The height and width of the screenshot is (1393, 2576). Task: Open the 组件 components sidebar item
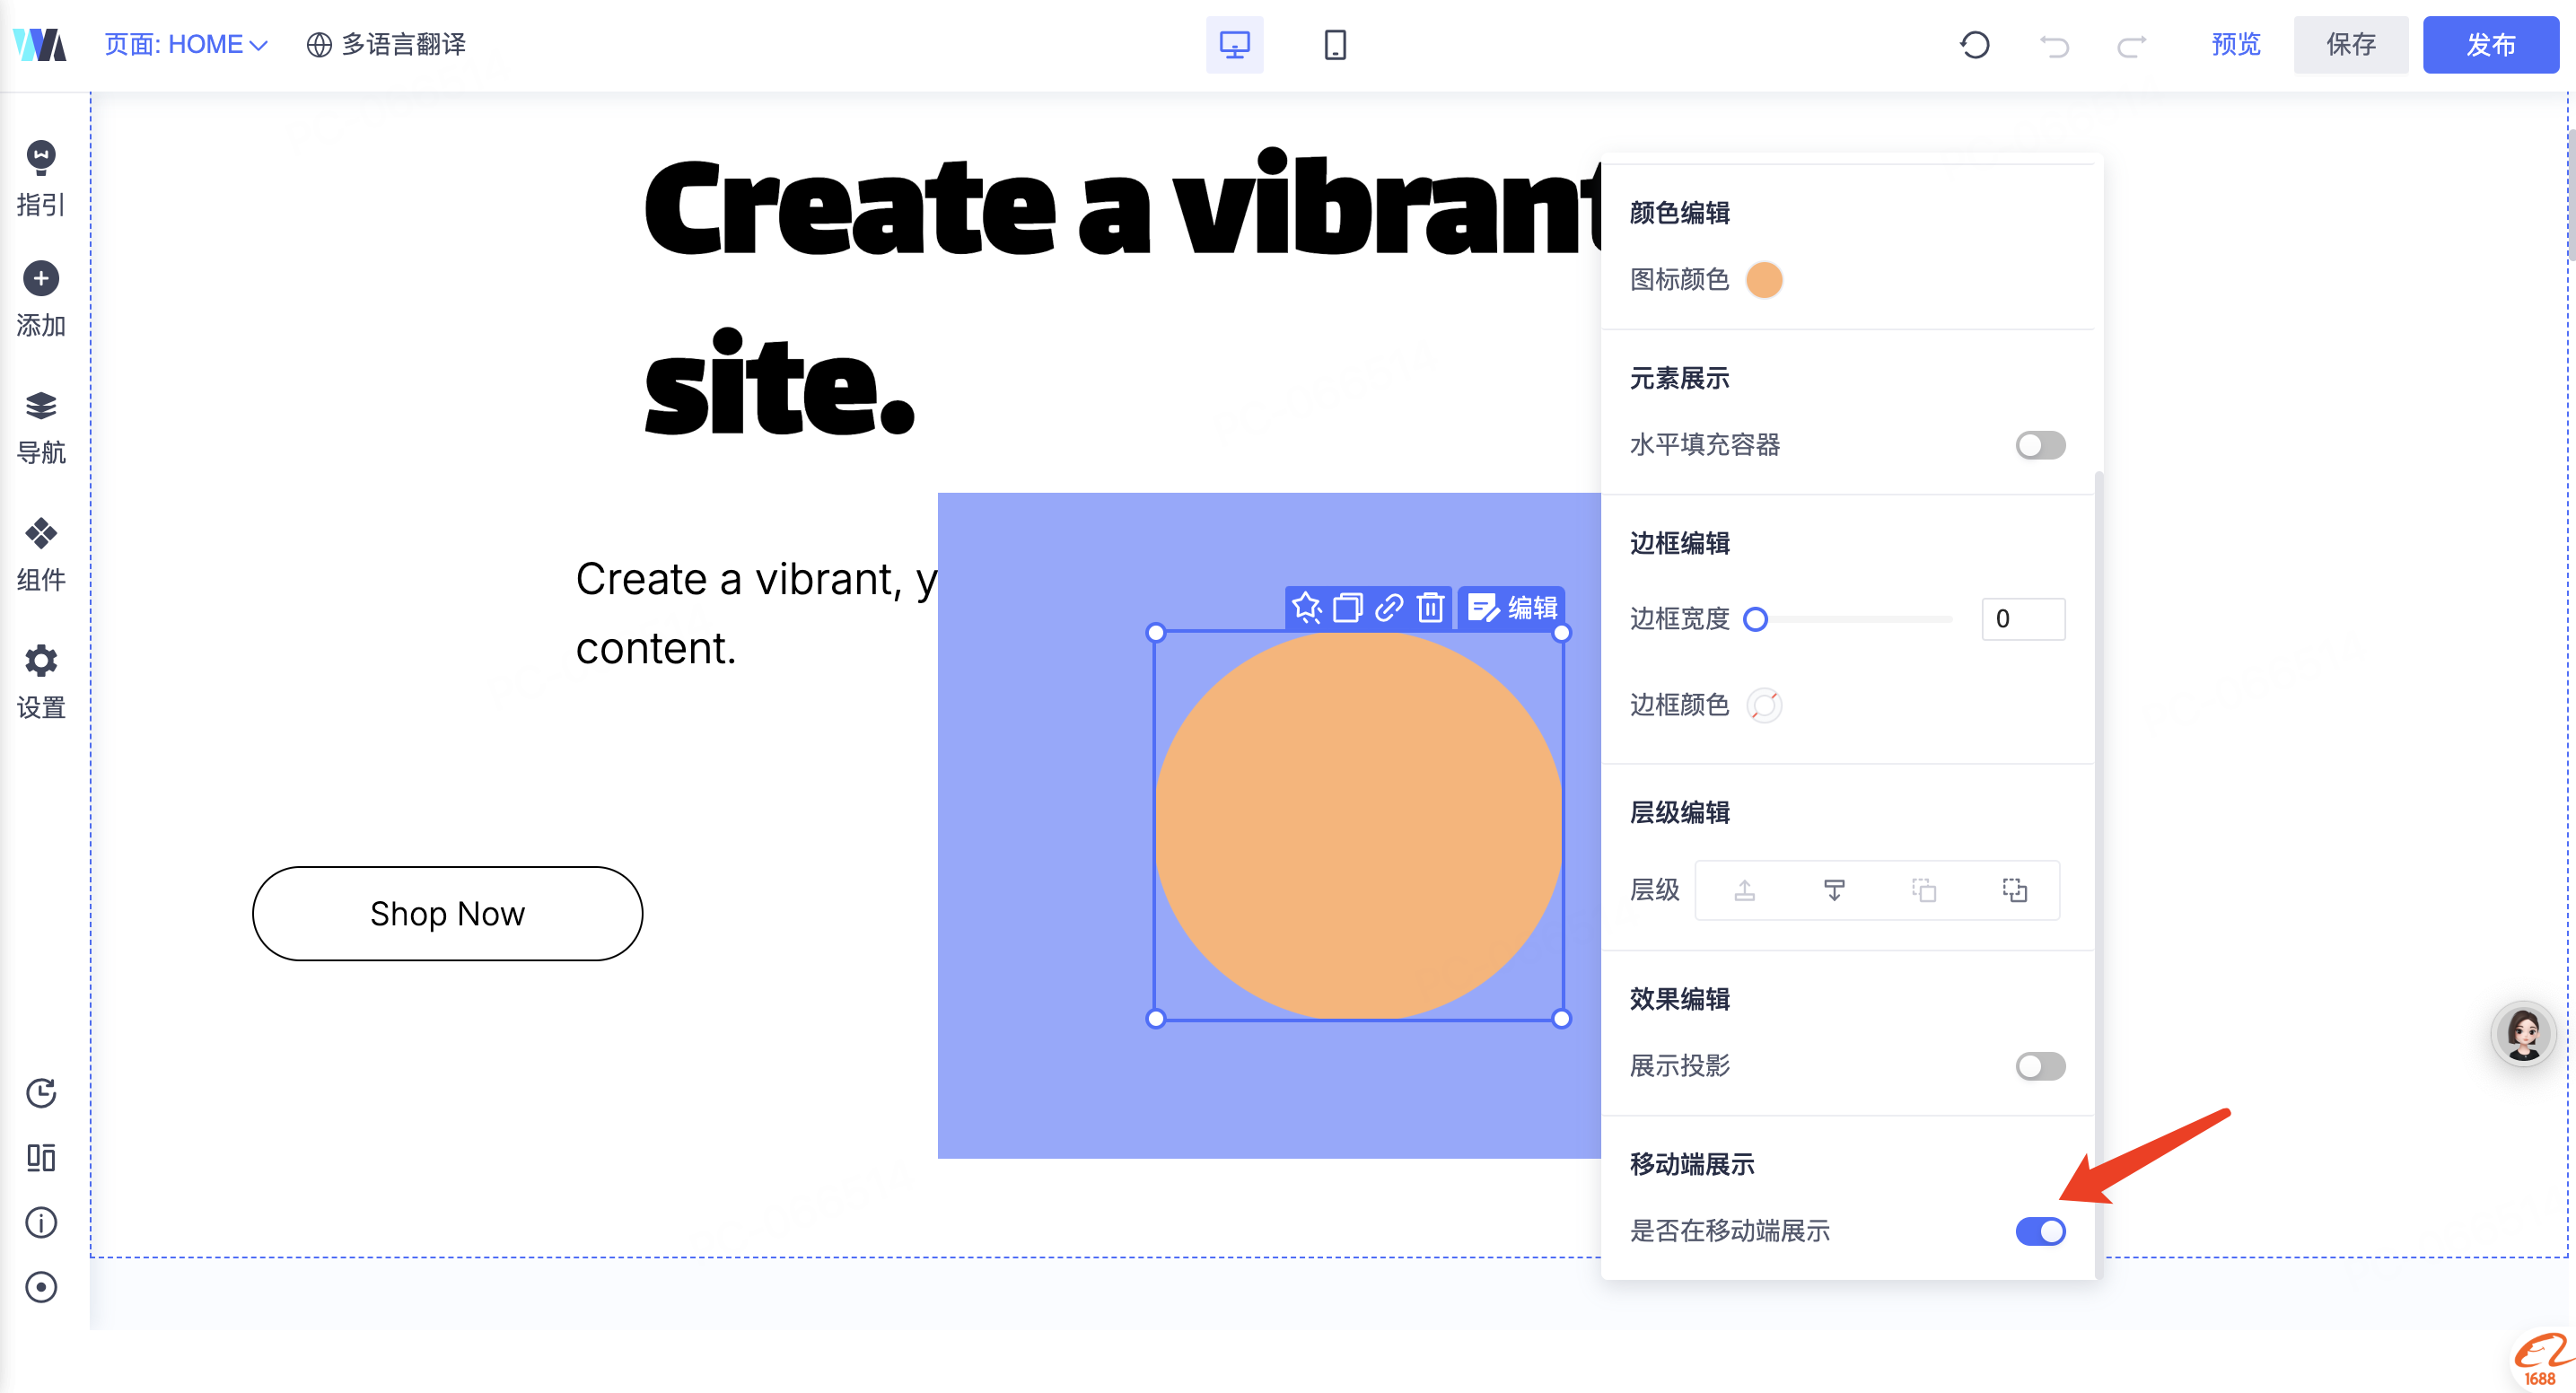click(x=41, y=553)
